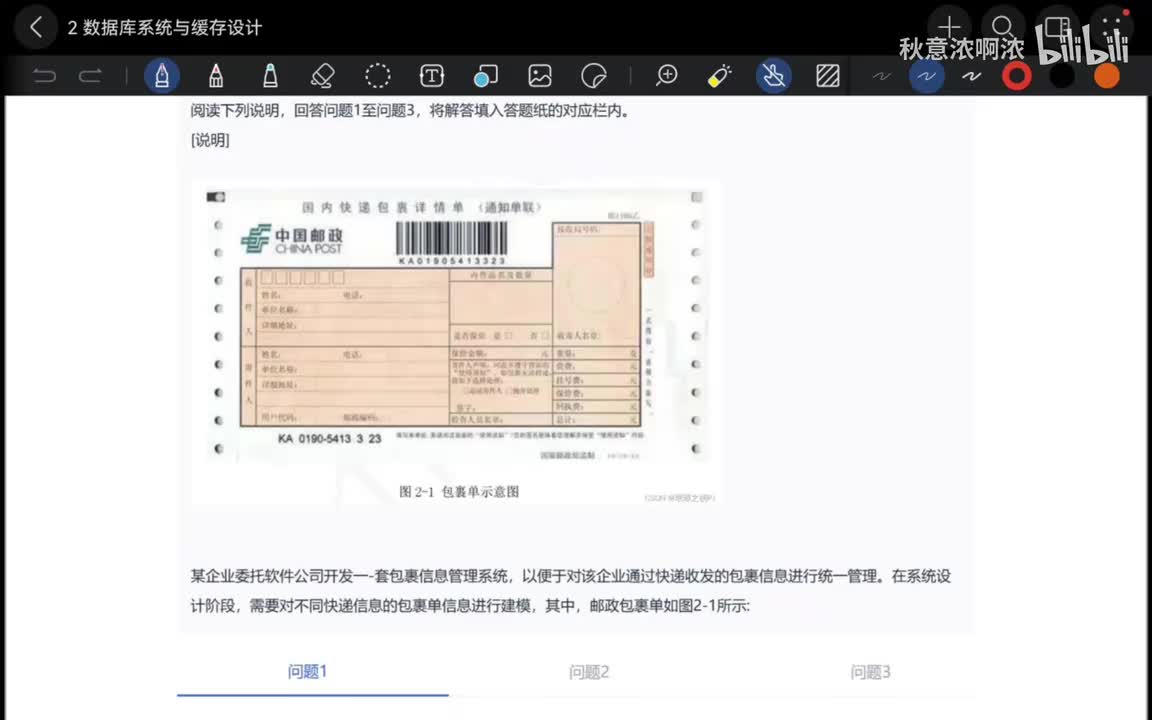Click the paragraph starting 某企业委托软件公司

(x=571, y=591)
